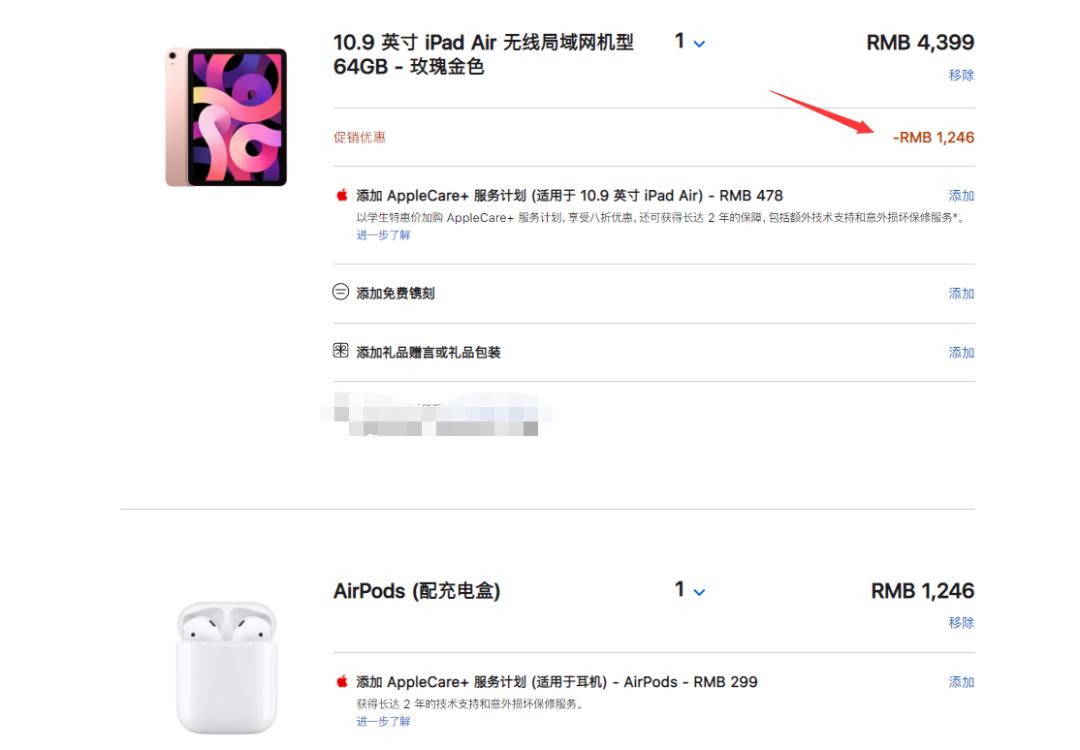Click the gift wrap icon
1080x750 pixels.
[341, 351]
